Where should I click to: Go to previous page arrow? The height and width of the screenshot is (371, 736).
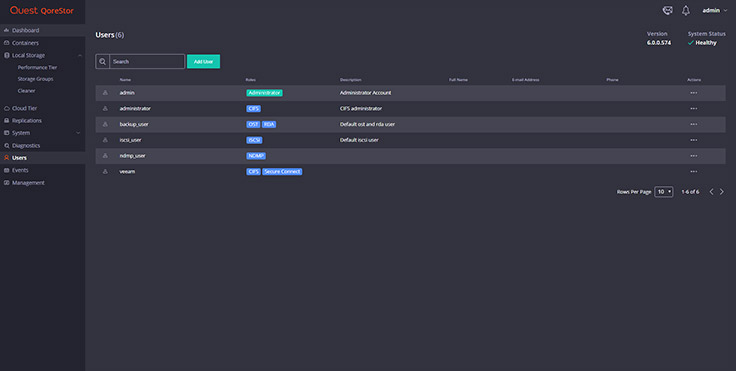(x=711, y=192)
